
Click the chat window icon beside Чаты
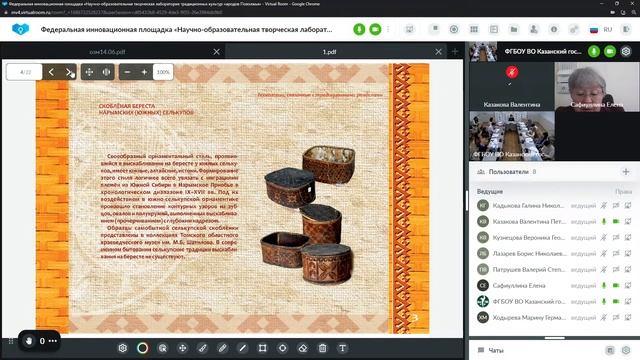tap(610, 350)
